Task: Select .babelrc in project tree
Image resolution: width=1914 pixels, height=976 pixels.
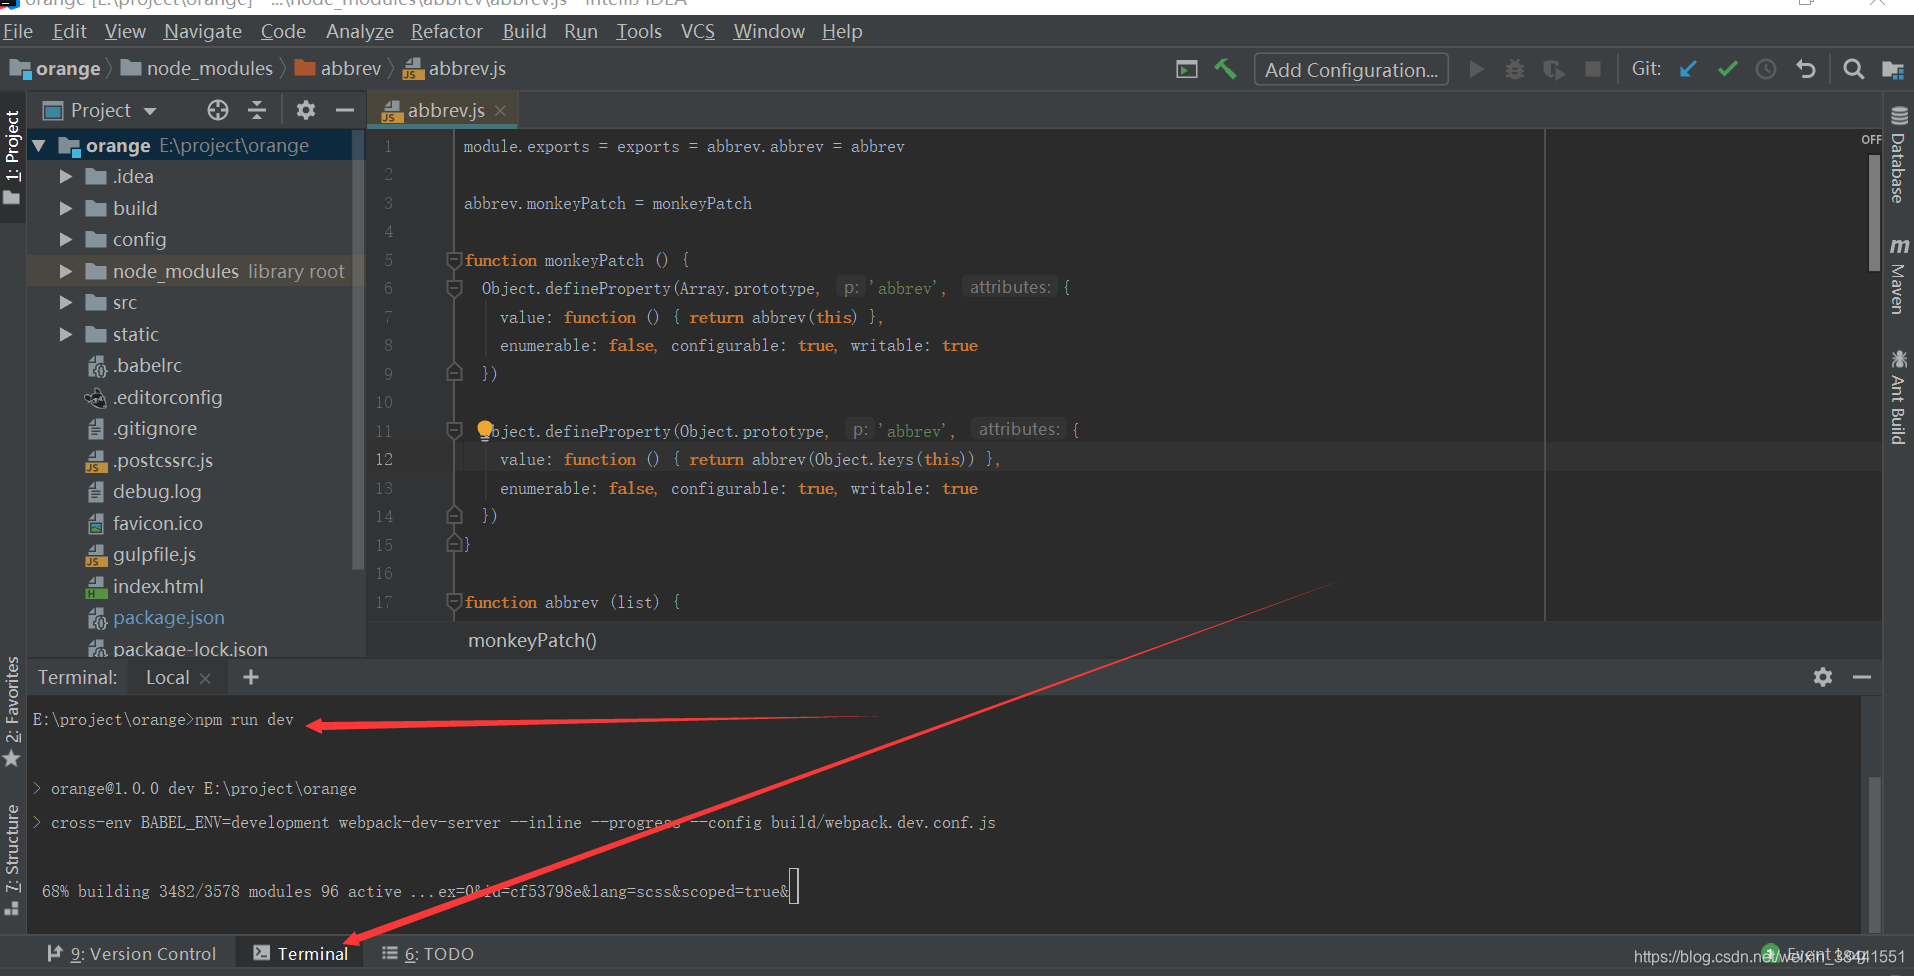Action: click(147, 366)
